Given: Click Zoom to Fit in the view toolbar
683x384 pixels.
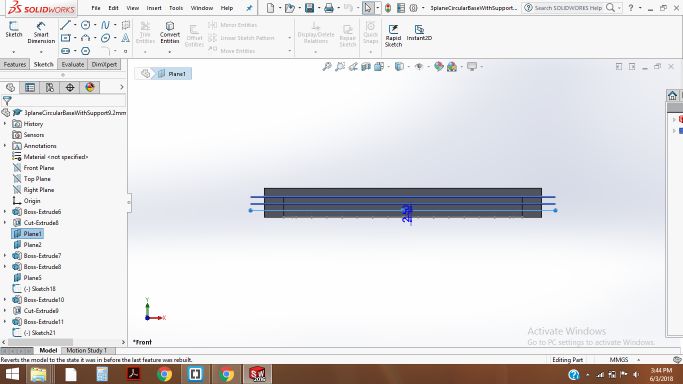Looking at the screenshot, I should coord(327,66).
